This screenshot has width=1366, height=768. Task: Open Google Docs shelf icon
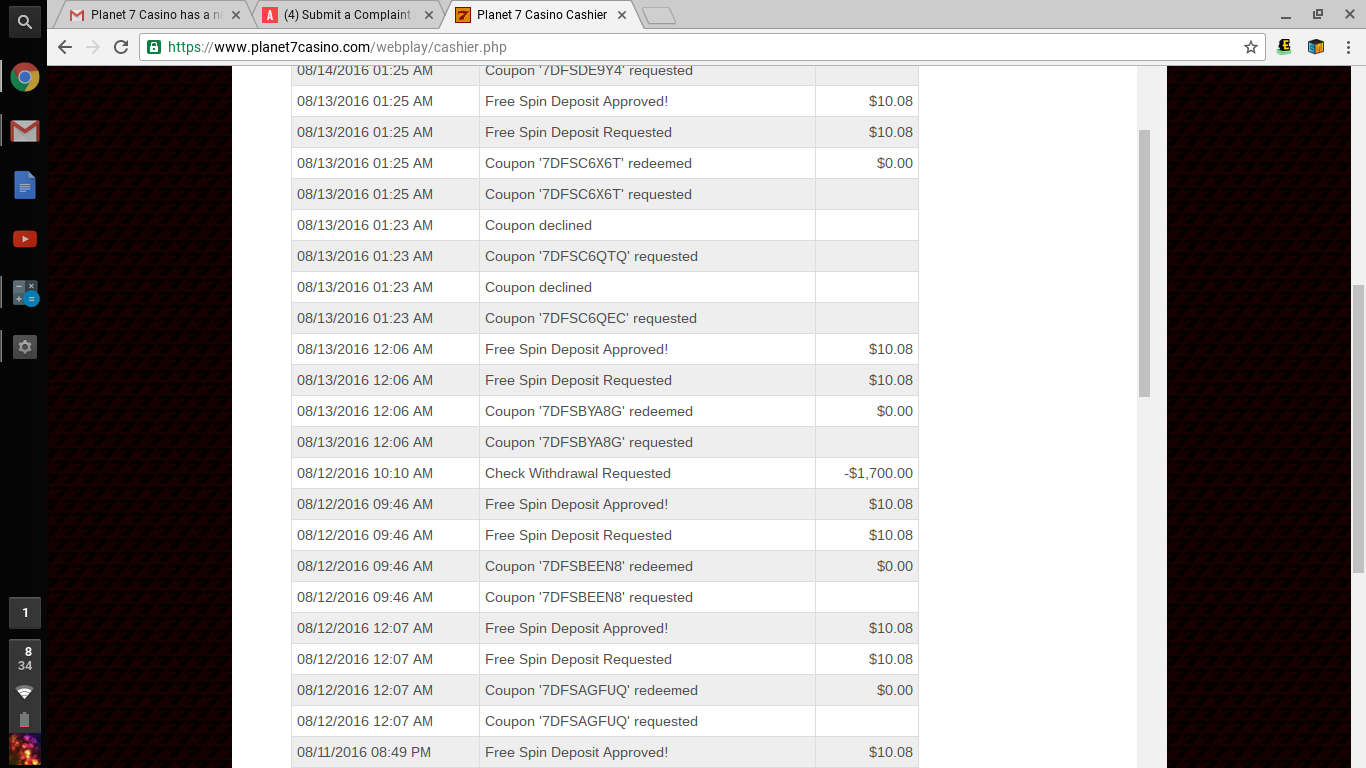tap(25, 185)
